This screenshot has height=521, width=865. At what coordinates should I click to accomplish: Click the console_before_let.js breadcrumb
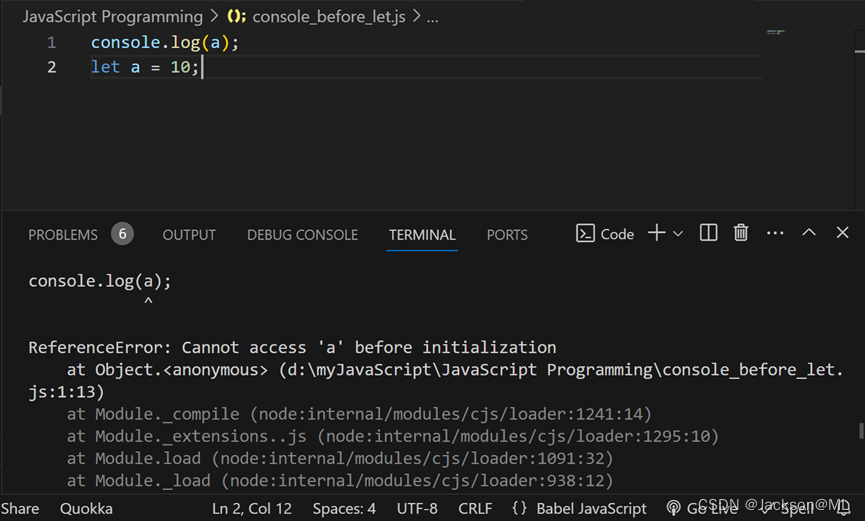pyautogui.click(x=329, y=17)
